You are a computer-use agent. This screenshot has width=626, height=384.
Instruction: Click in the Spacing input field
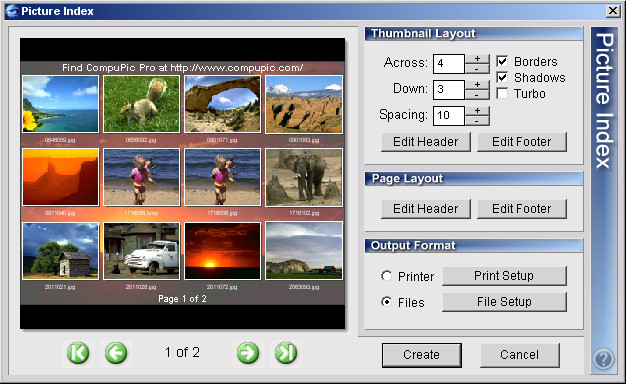[x=449, y=115]
